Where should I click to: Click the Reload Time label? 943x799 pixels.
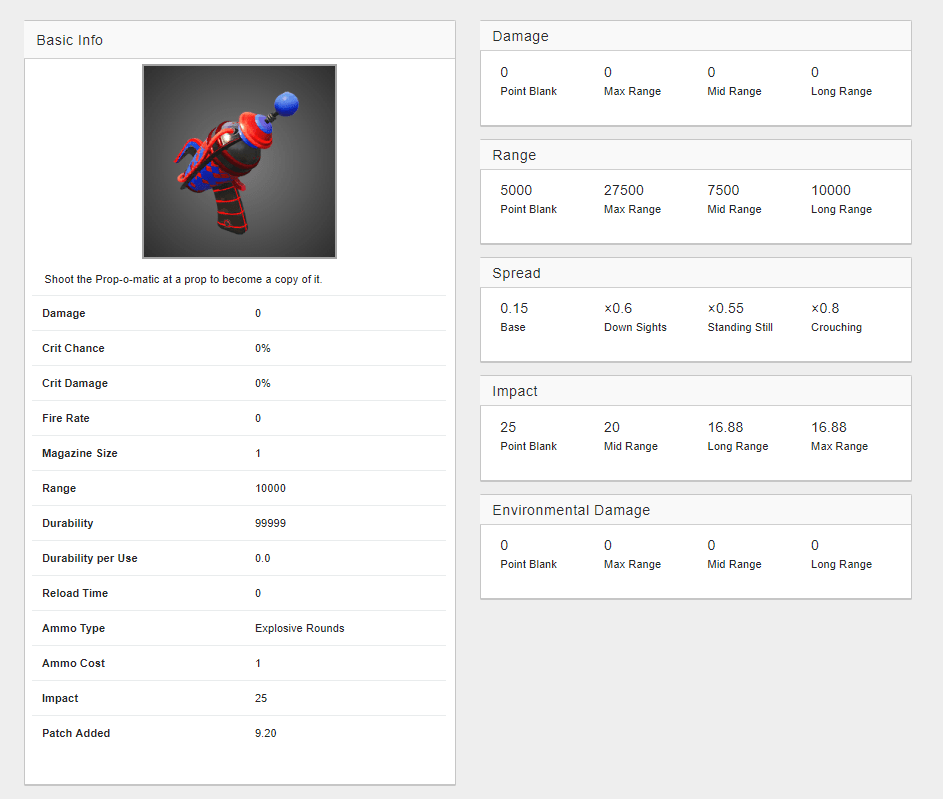(x=75, y=593)
